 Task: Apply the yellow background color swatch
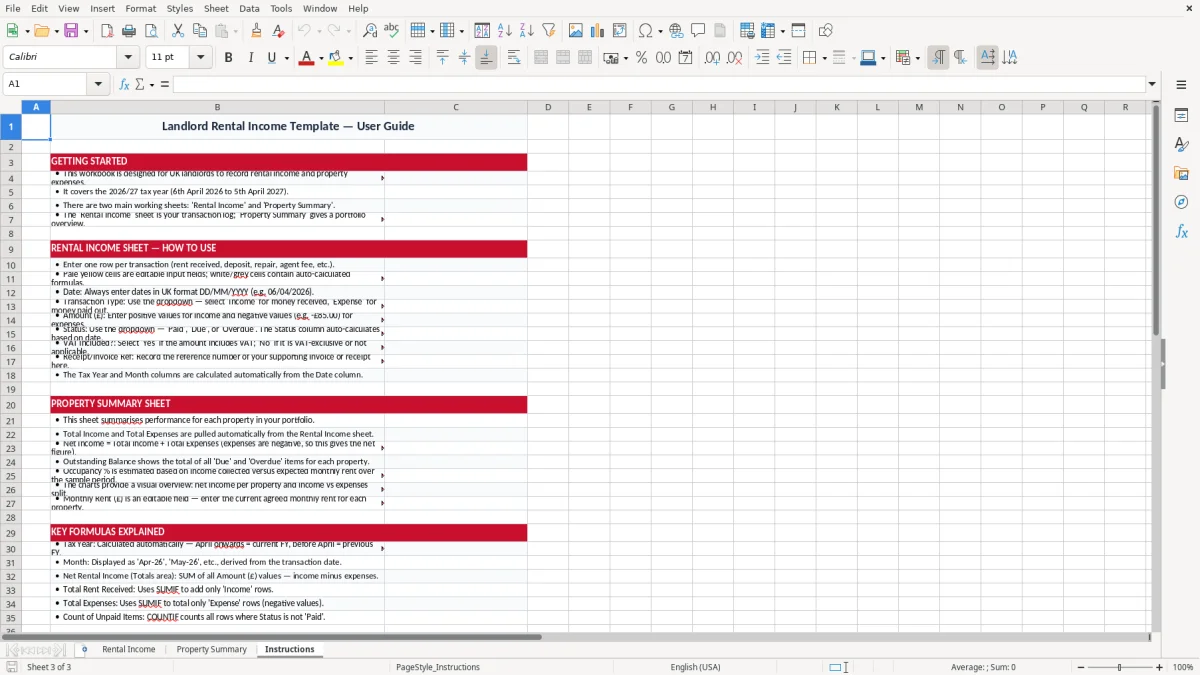[x=337, y=58]
